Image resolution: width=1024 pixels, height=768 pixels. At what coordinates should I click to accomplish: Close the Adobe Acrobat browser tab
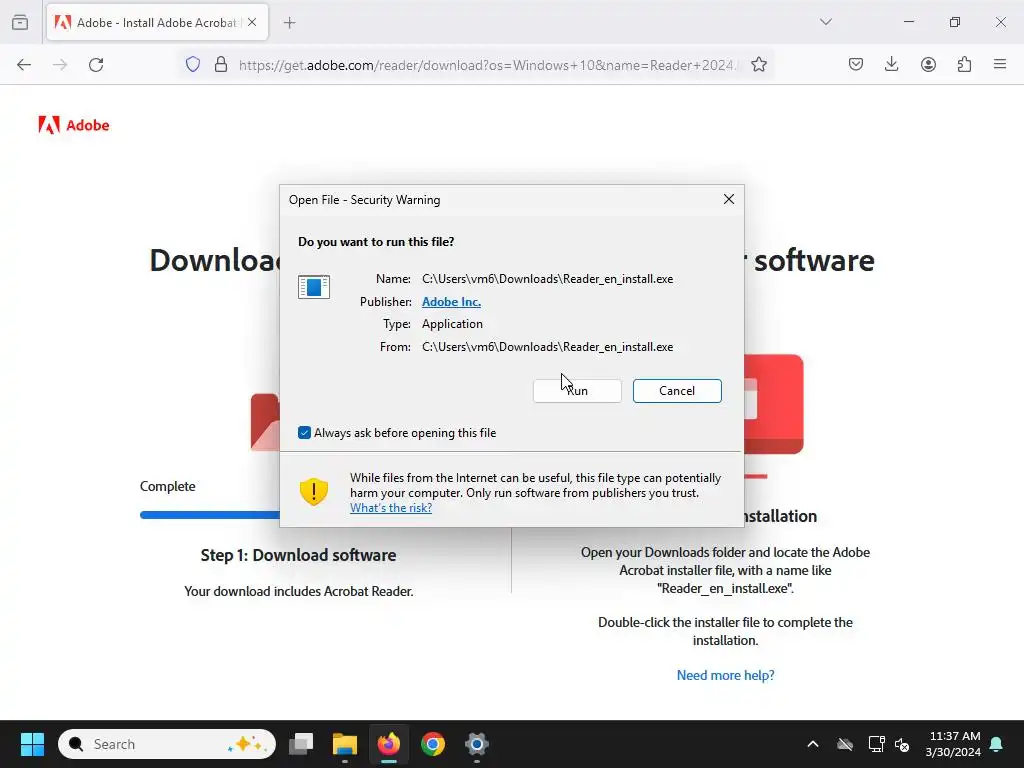coord(252,22)
